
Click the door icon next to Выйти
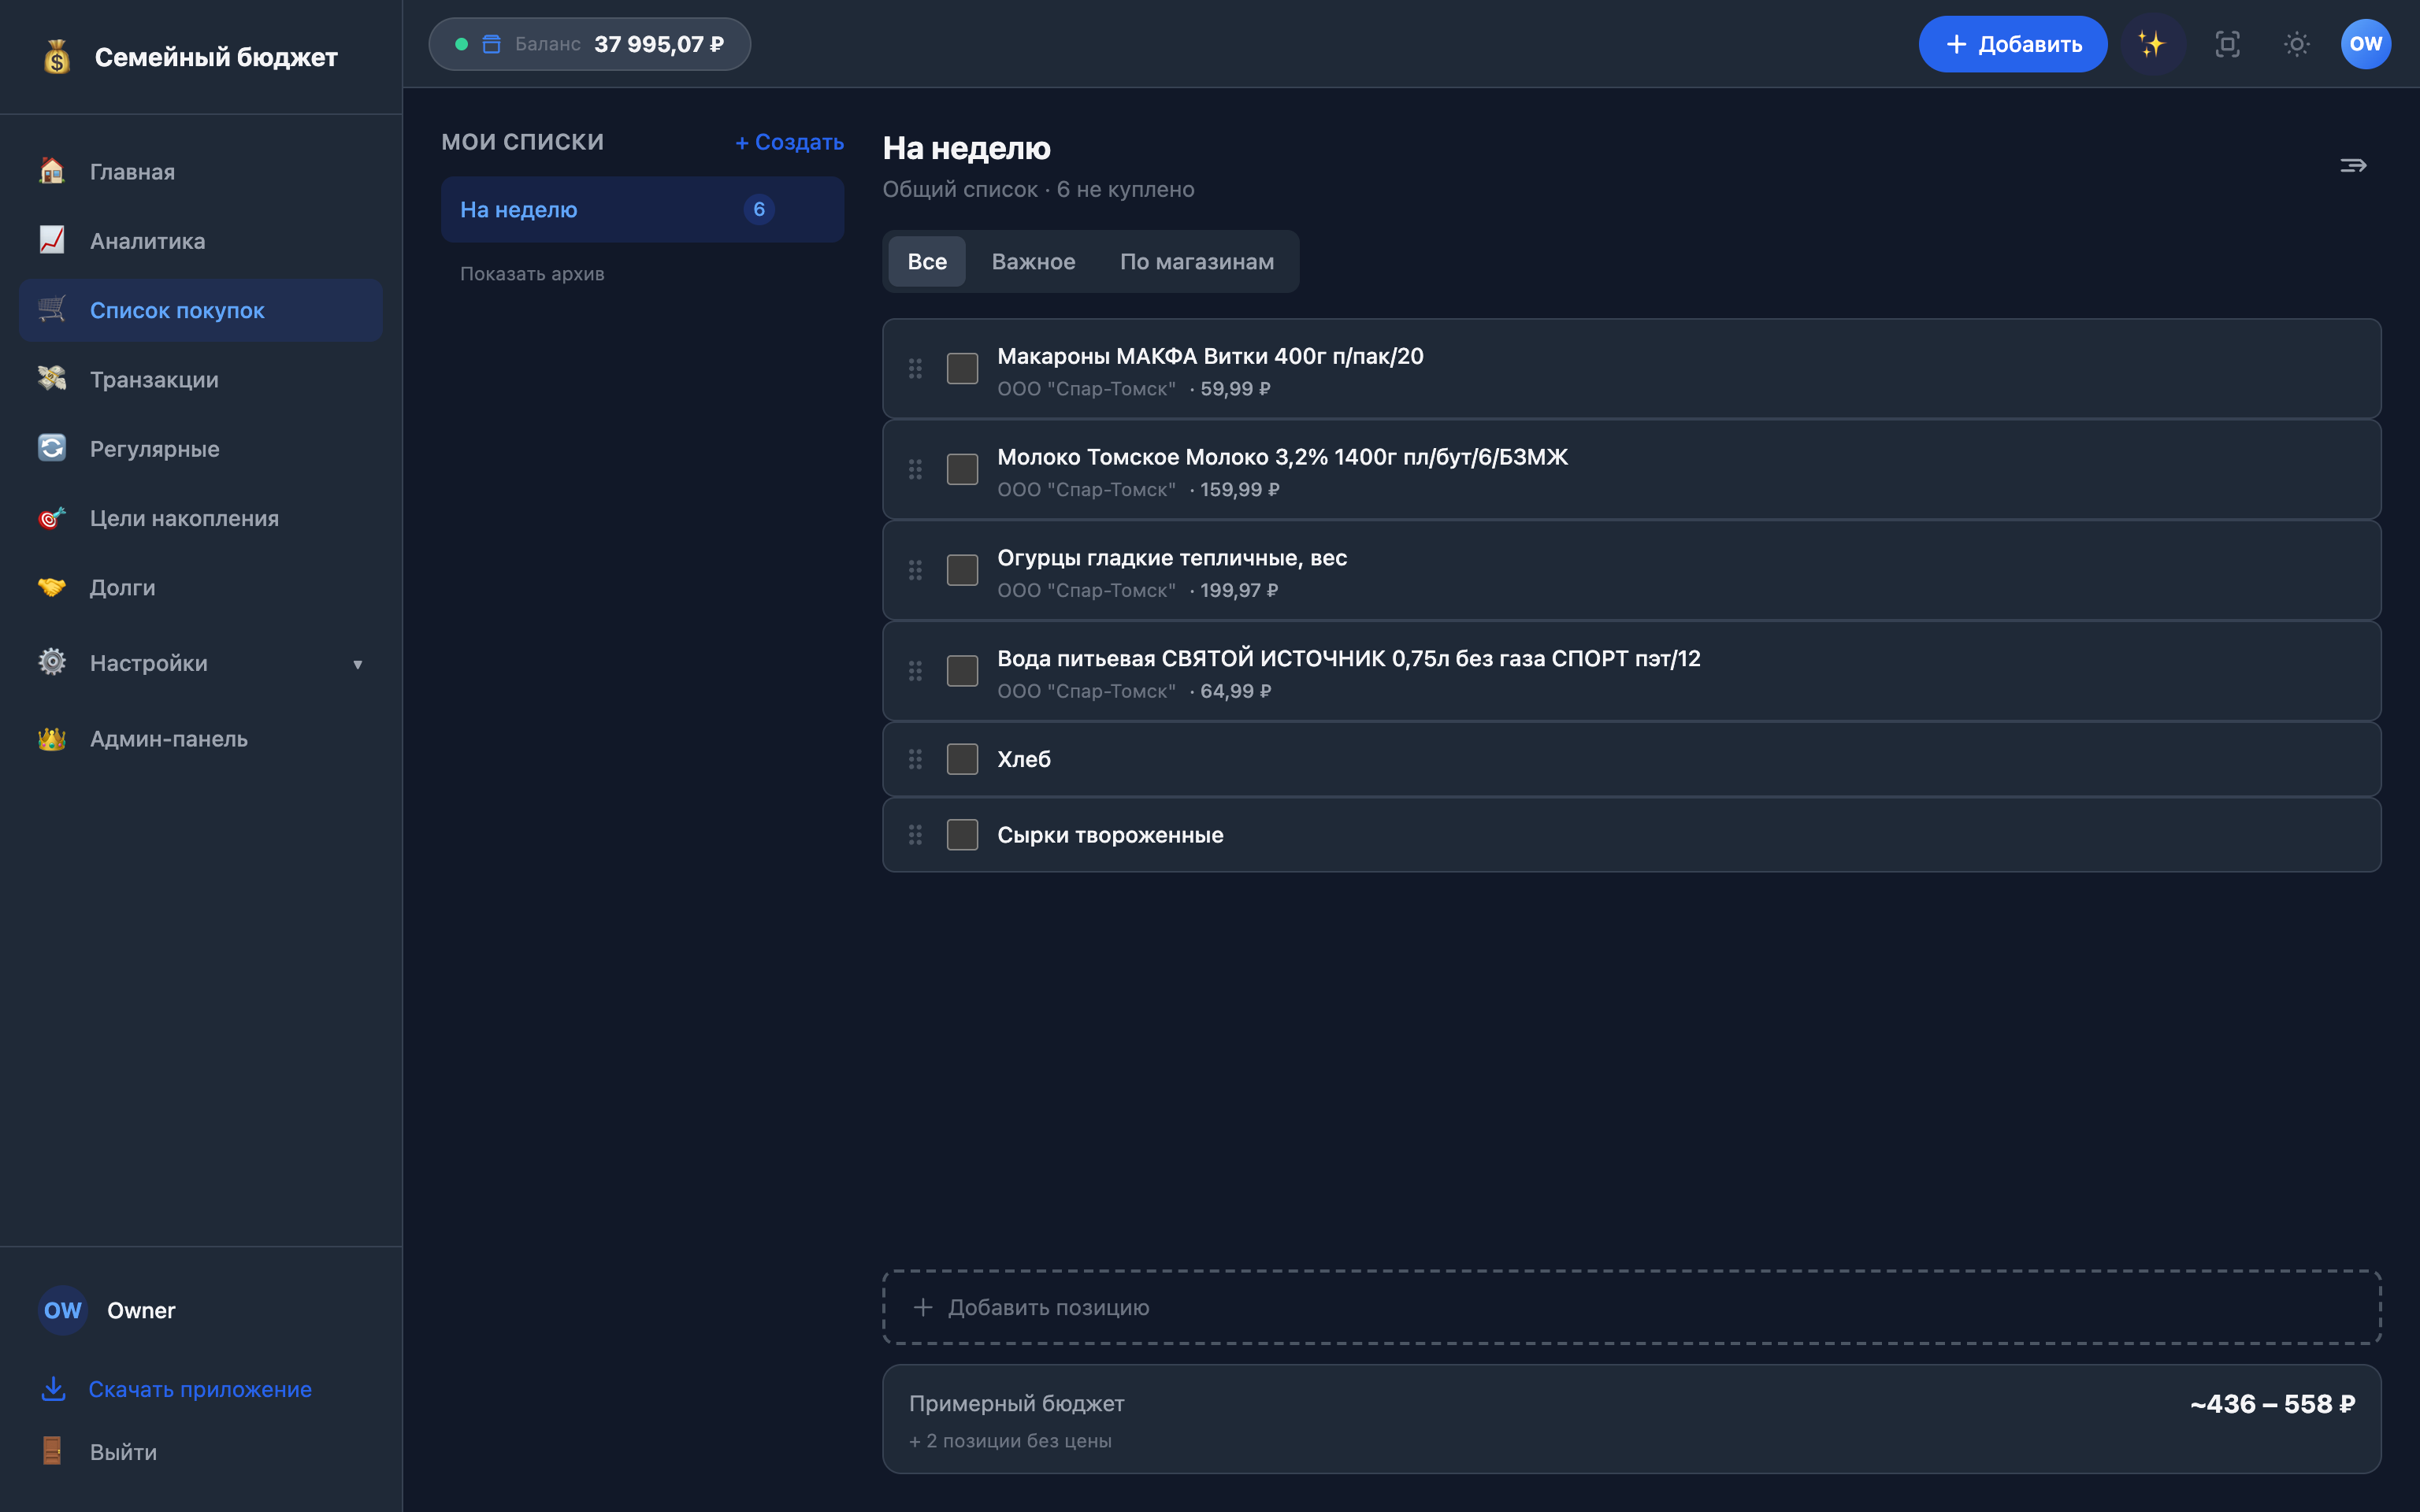tap(52, 1451)
